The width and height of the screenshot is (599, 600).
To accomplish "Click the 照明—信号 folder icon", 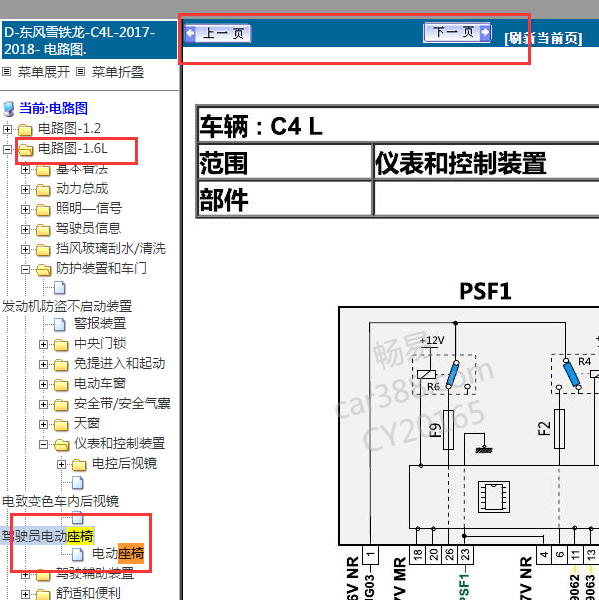I will pyautogui.click(x=43, y=209).
